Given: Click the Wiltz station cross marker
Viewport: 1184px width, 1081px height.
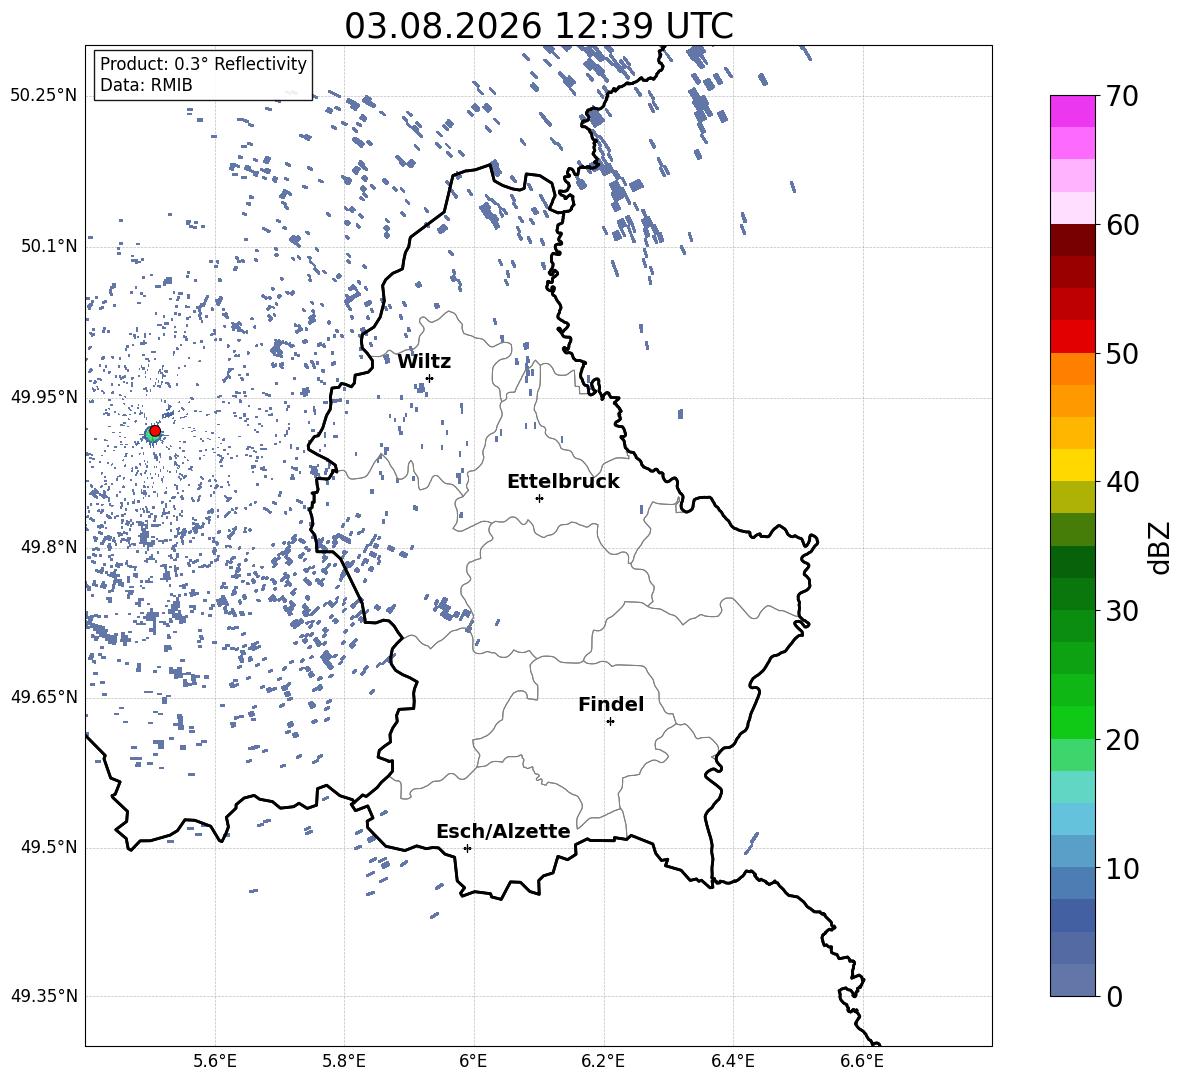Looking at the screenshot, I should point(430,378).
